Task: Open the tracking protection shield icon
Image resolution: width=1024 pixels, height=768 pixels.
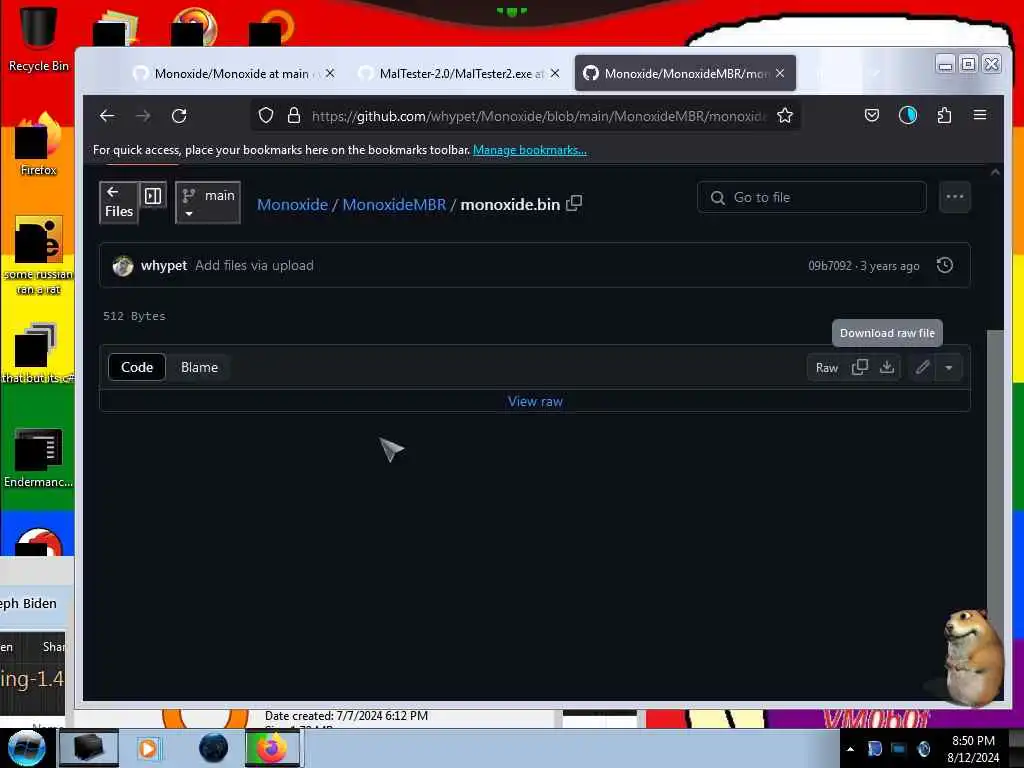Action: point(266,116)
